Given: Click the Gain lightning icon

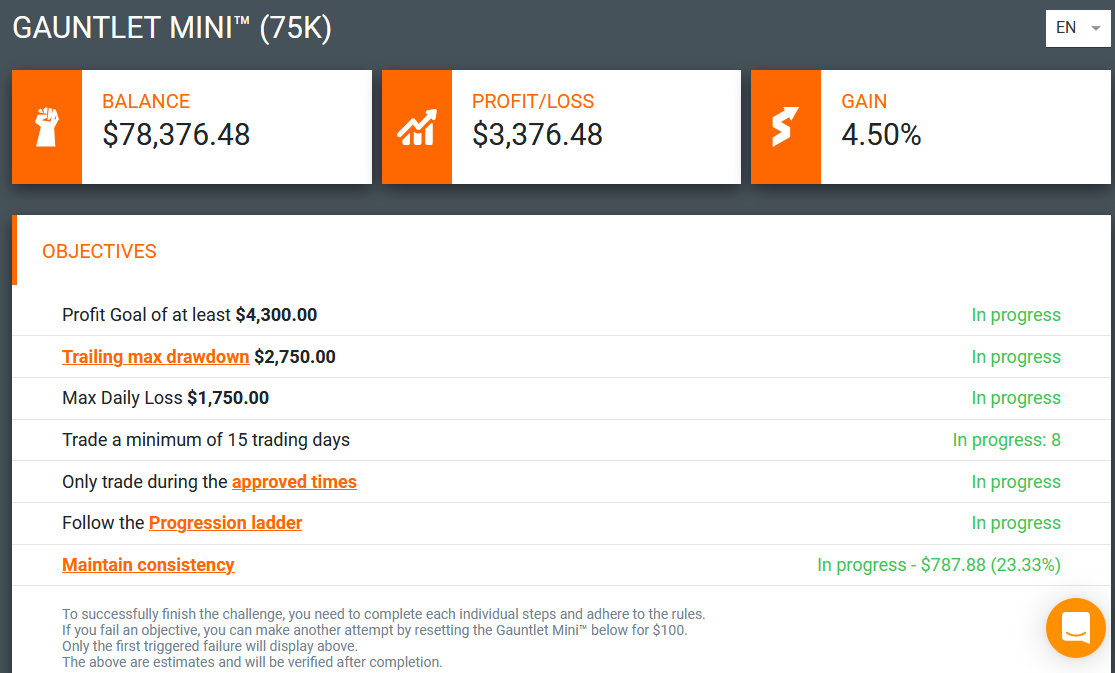Looking at the screenshot, I should (x=786, y=127).
